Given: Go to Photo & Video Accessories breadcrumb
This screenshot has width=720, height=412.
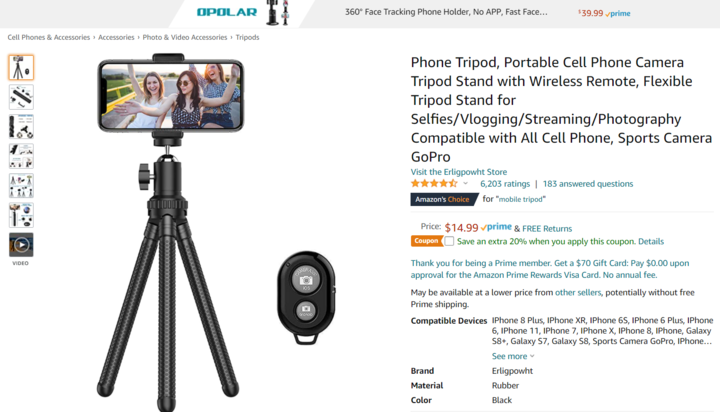Looking at the screenshot, I should pos(185,37).
